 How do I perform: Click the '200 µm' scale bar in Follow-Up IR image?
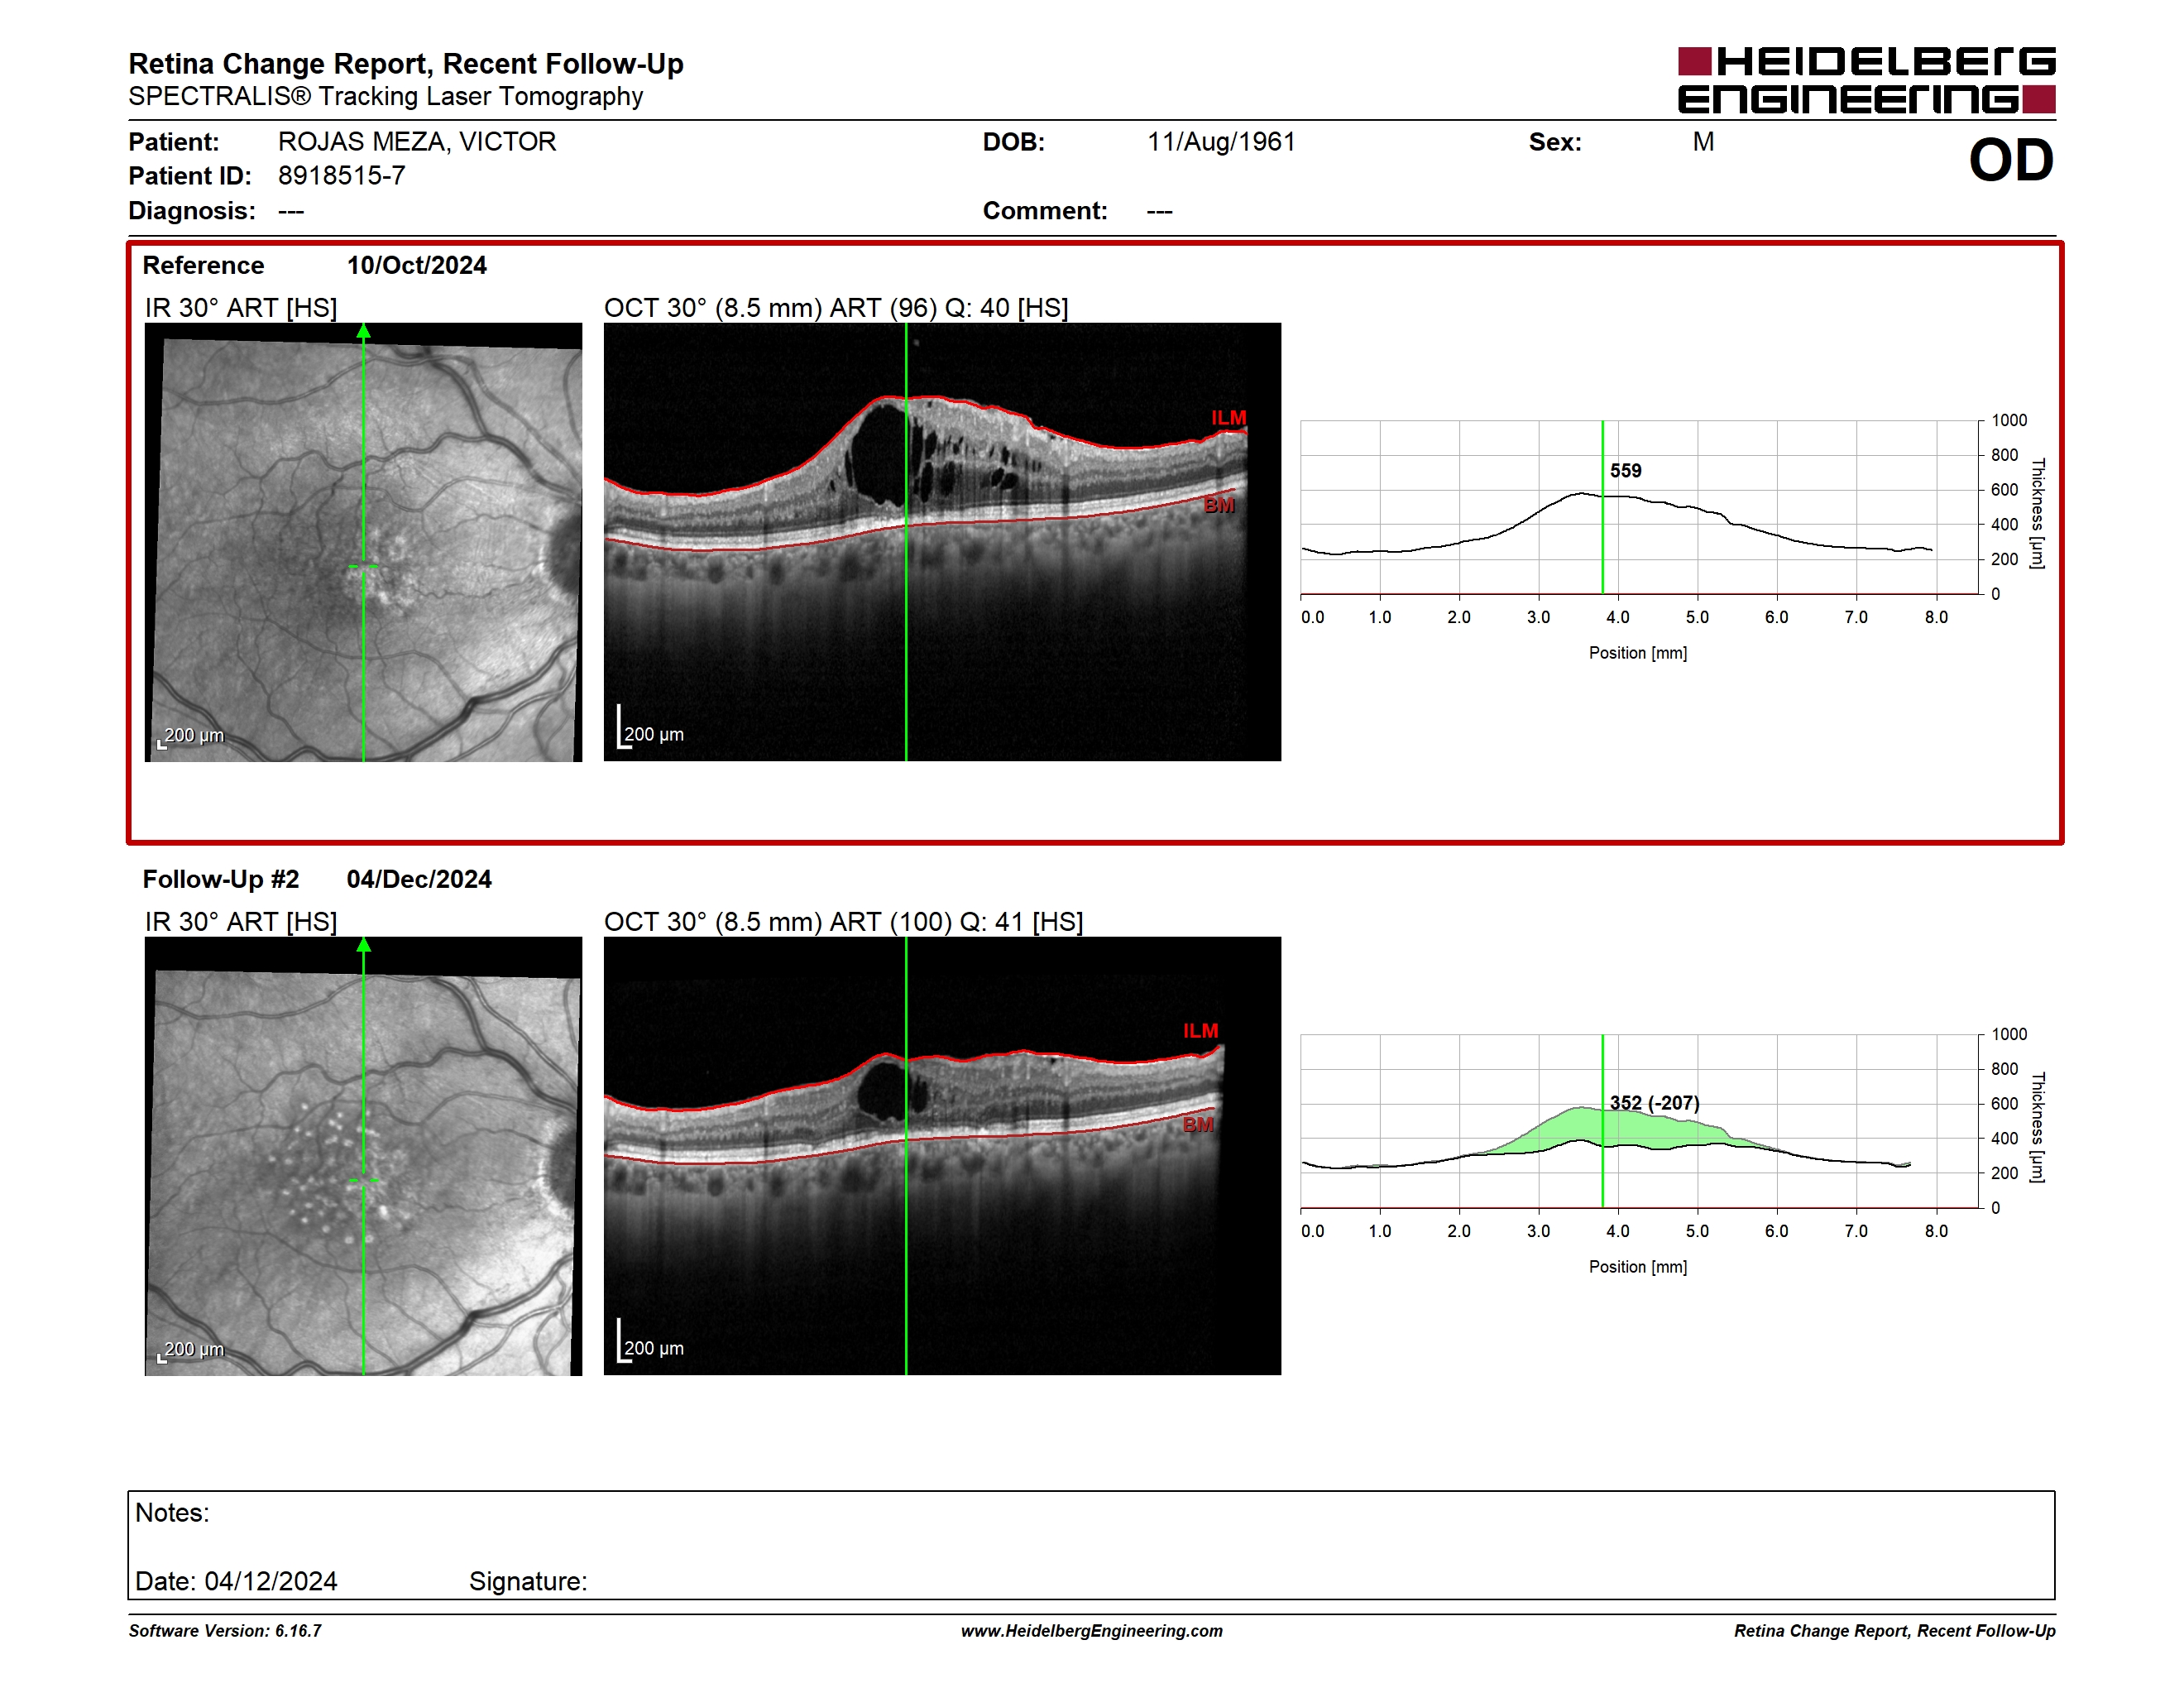(191, 1351)
